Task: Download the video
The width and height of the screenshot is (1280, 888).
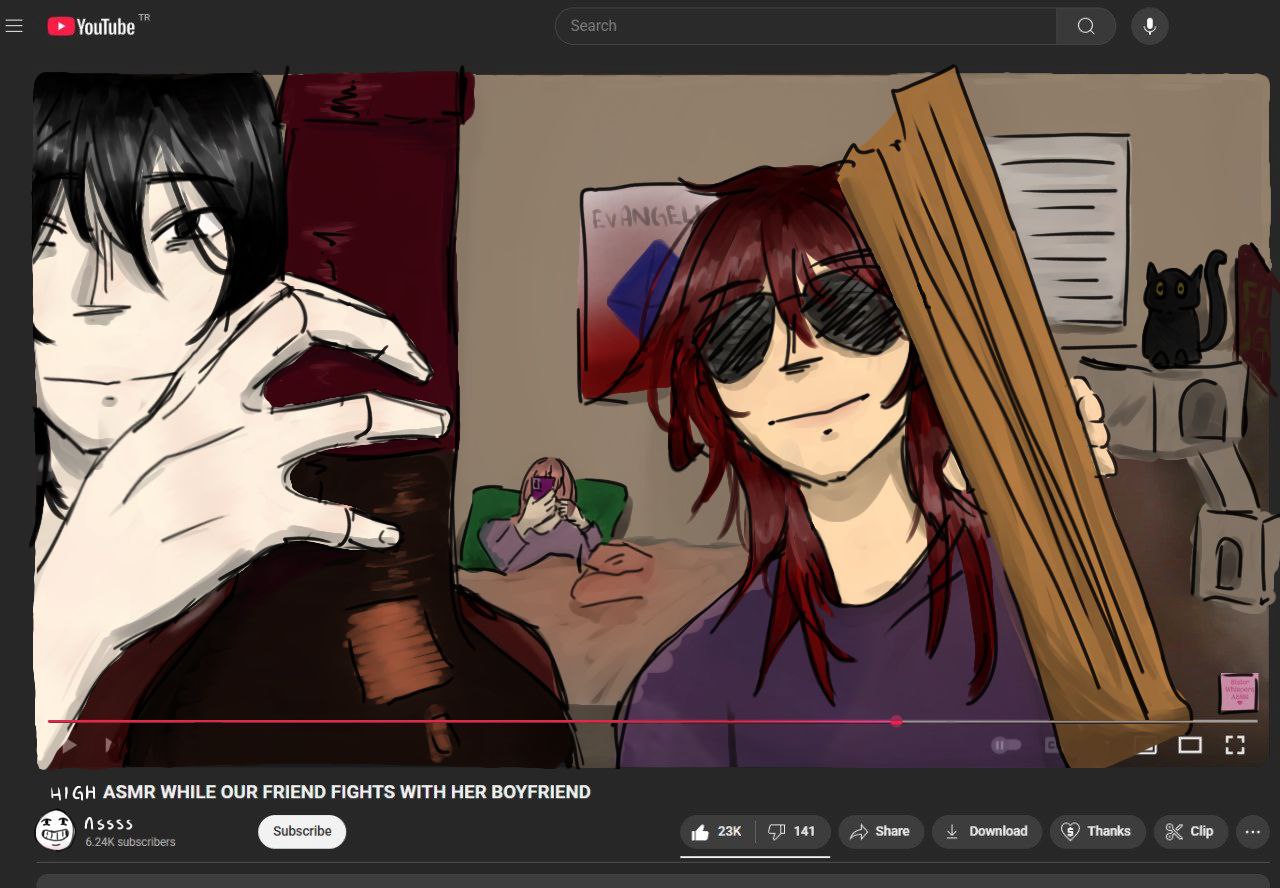Action: pos(986,831)
